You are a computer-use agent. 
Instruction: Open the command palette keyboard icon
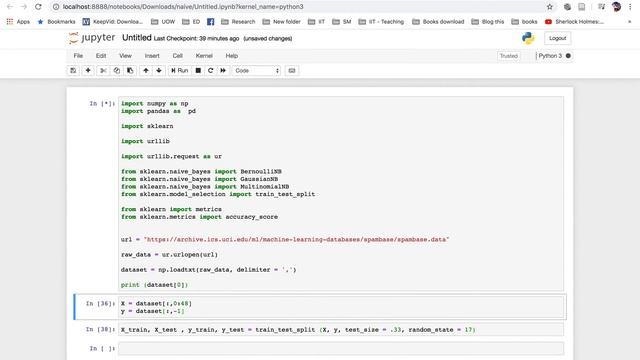(292, 71)
